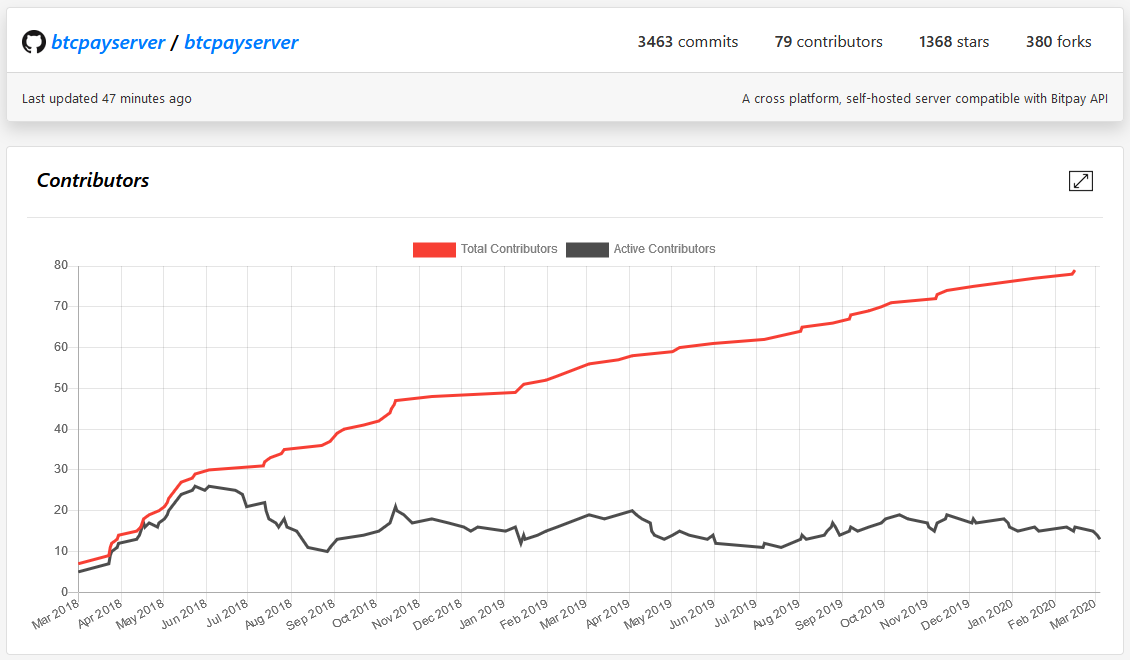Viewport: 1130px width, 660px height.
Task: Click the Nov 2018 x-axis label
Action: [396, 613]
